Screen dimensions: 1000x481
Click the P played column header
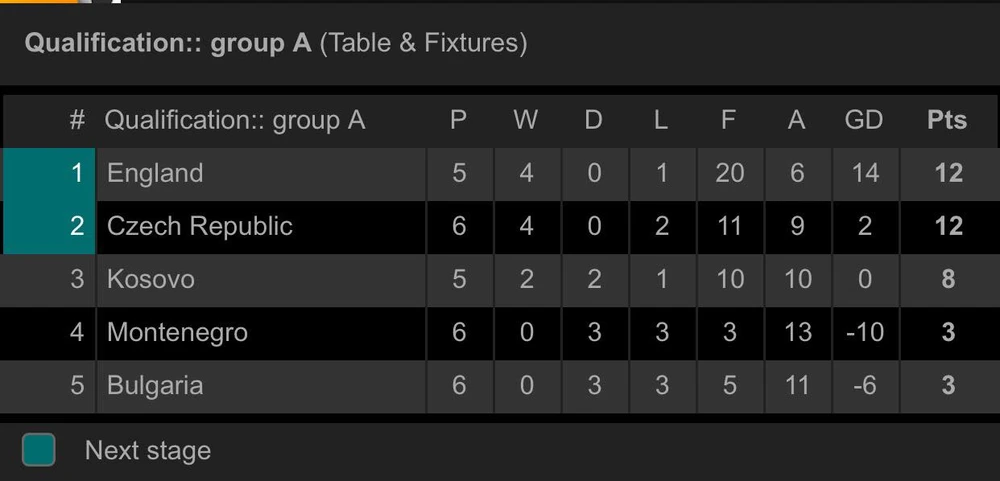pos(458,120)
